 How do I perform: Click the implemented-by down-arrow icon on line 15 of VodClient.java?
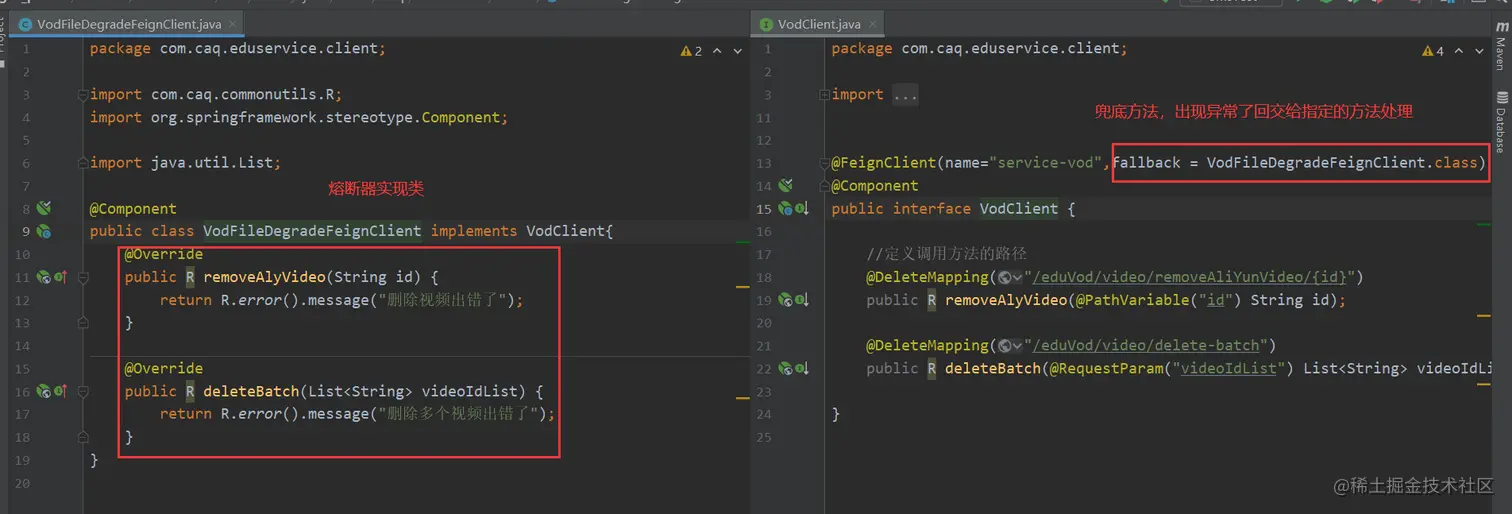click(x=802, y=208)
